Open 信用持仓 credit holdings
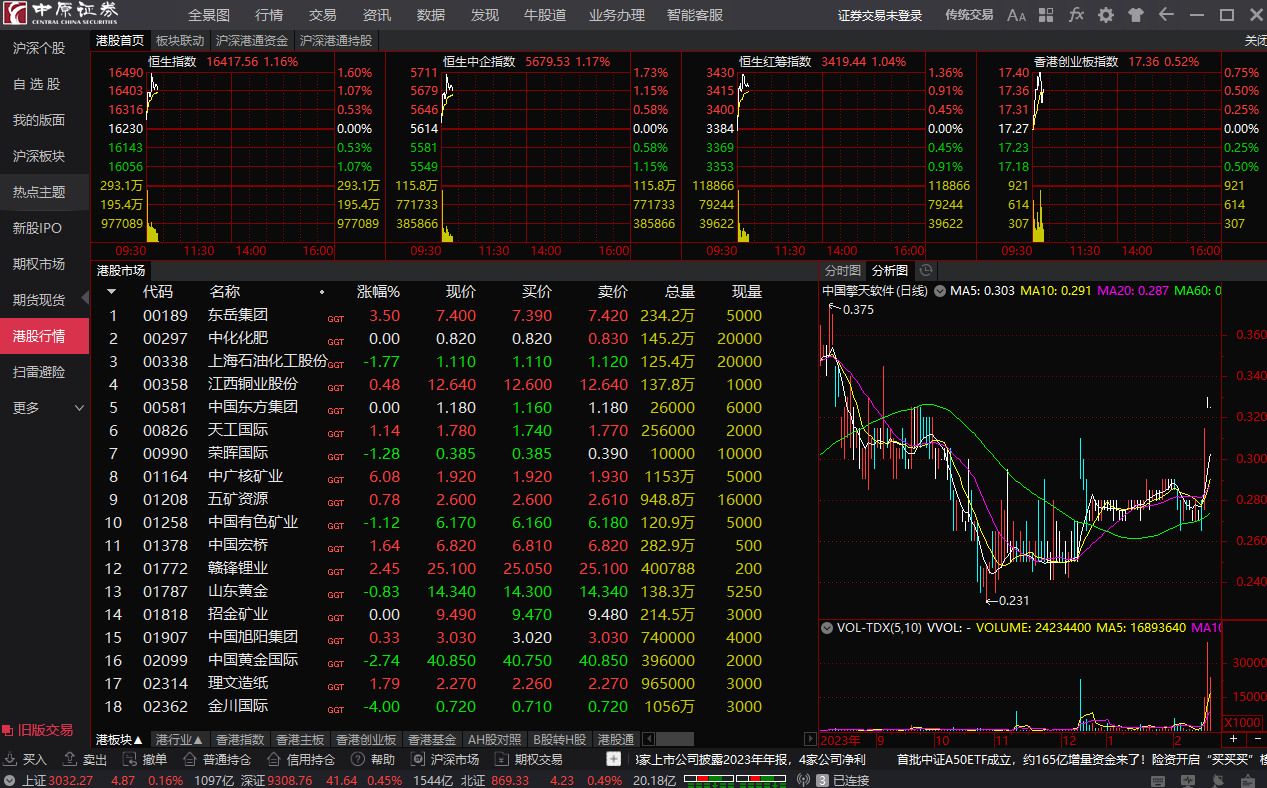1267x788 pixels. pos(303,760)
